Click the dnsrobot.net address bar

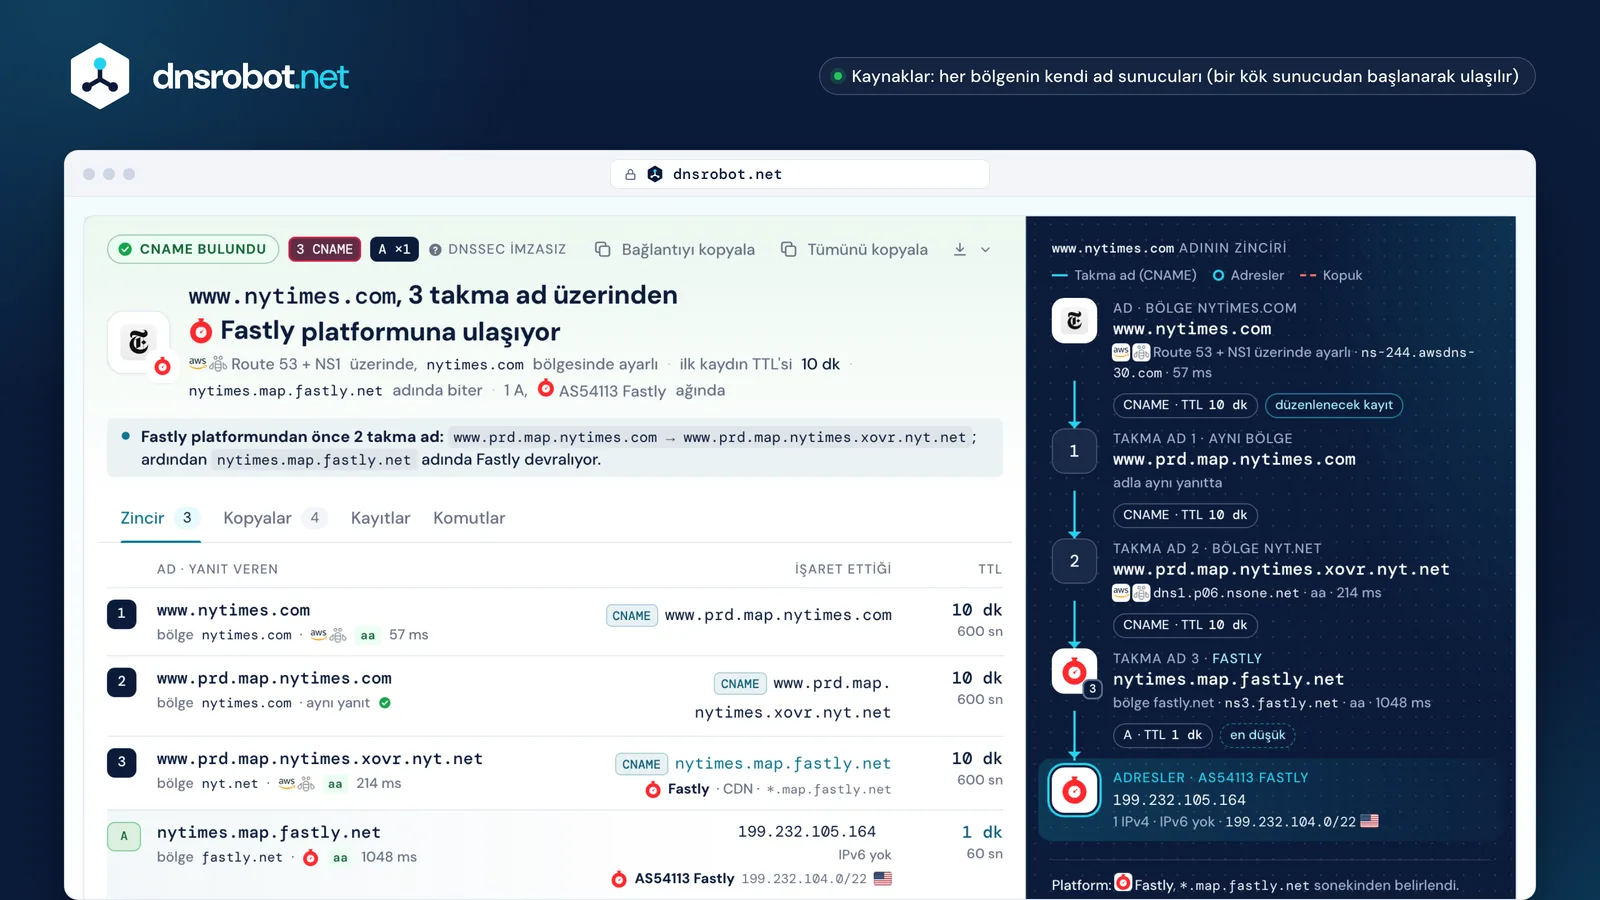(800, 174)
